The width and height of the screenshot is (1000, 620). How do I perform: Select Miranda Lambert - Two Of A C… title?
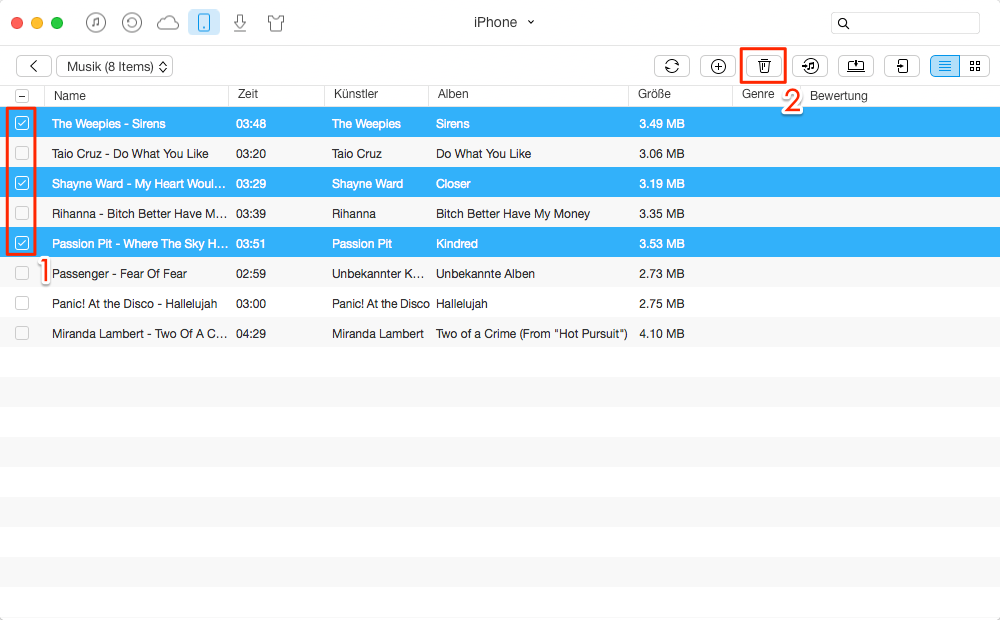click(139, 334)
